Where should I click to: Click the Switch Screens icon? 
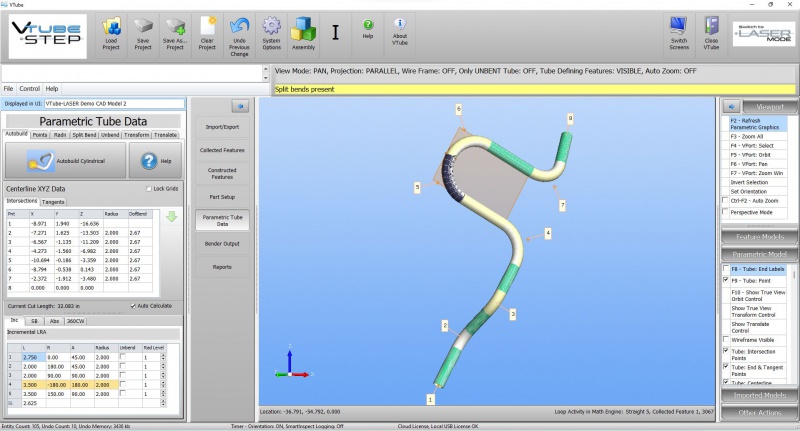[x=679, y=26]
